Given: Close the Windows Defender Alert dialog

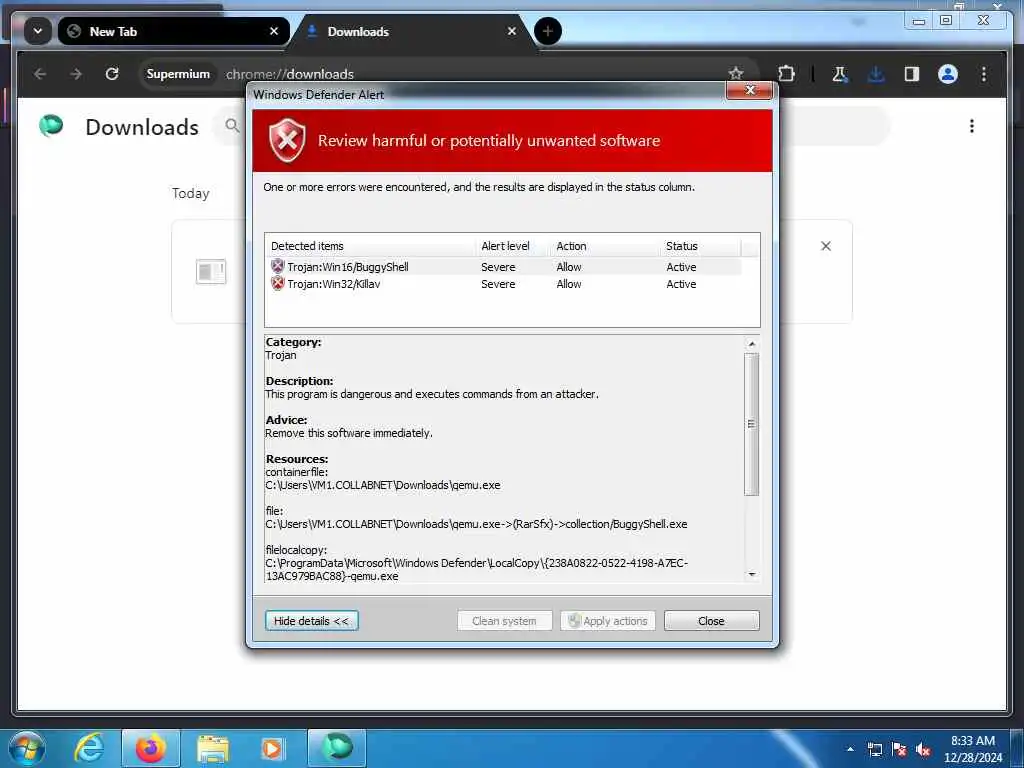Looking at the screenshot, I should click(750, 90).
